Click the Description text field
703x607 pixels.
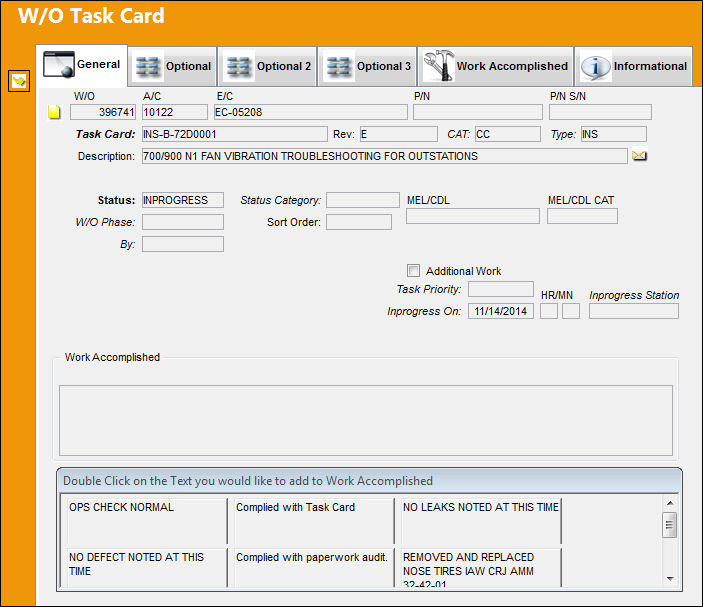pyautogui.click(x=385, y=156)
